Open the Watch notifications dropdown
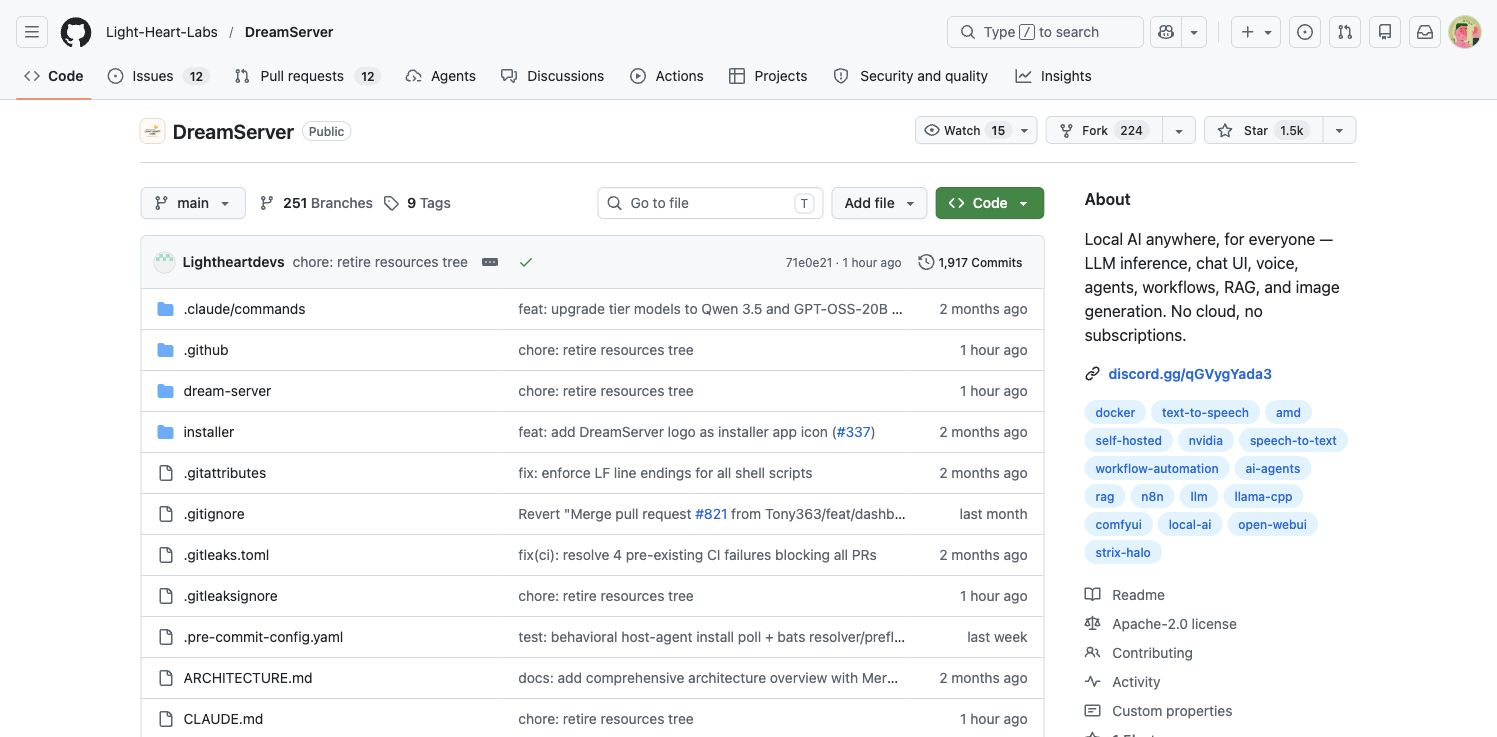Viewport: 1497px width, 737px height. [x=976, y=131]
